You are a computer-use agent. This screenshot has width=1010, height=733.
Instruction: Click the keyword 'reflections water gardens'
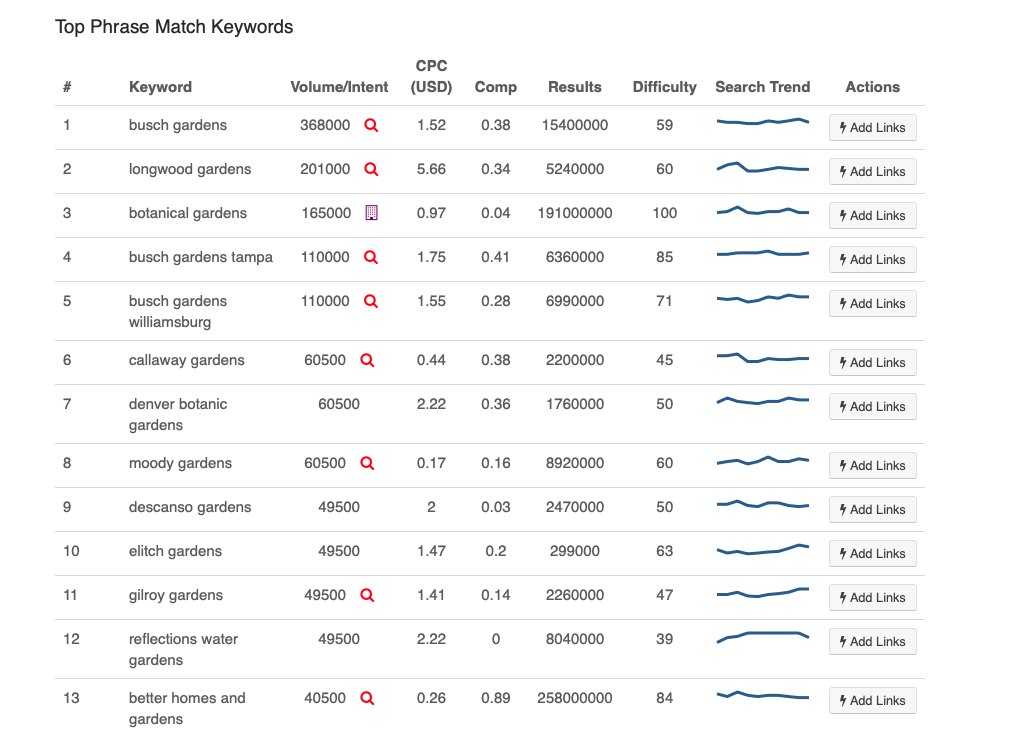click(x=184, y=650)
